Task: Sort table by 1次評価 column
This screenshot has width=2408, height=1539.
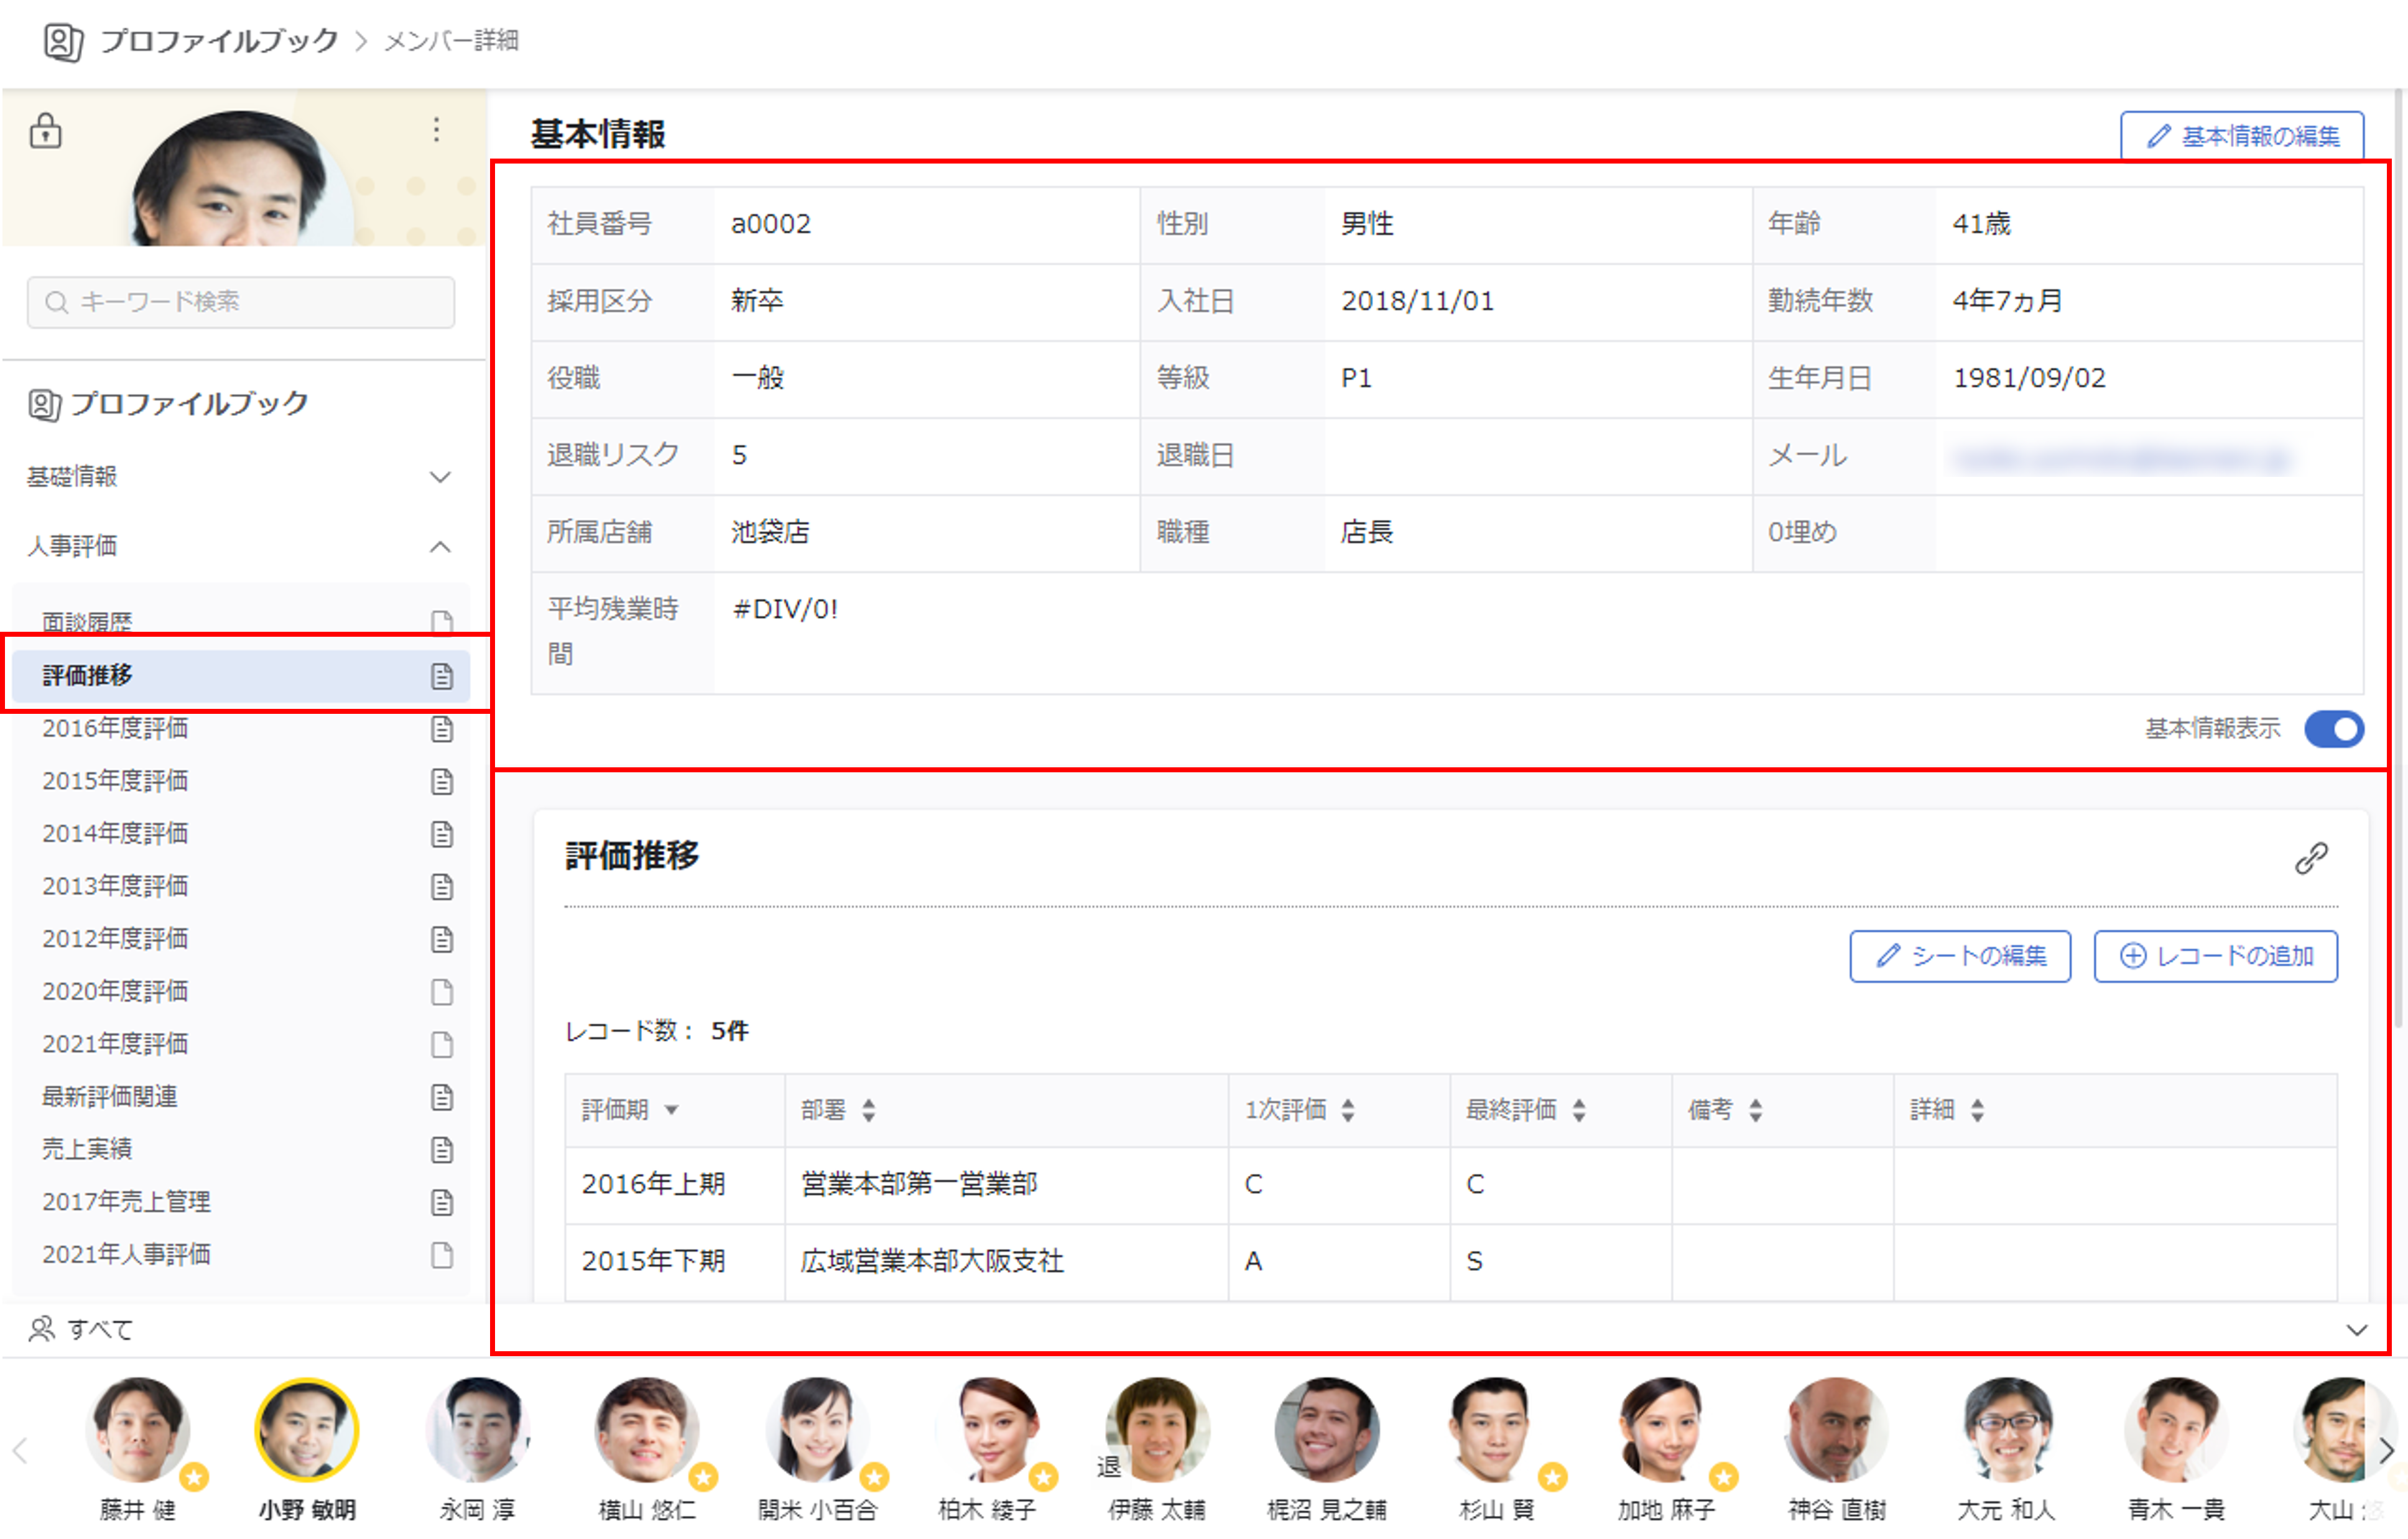Action: pyautogui.click(x=1348, y=1110)
